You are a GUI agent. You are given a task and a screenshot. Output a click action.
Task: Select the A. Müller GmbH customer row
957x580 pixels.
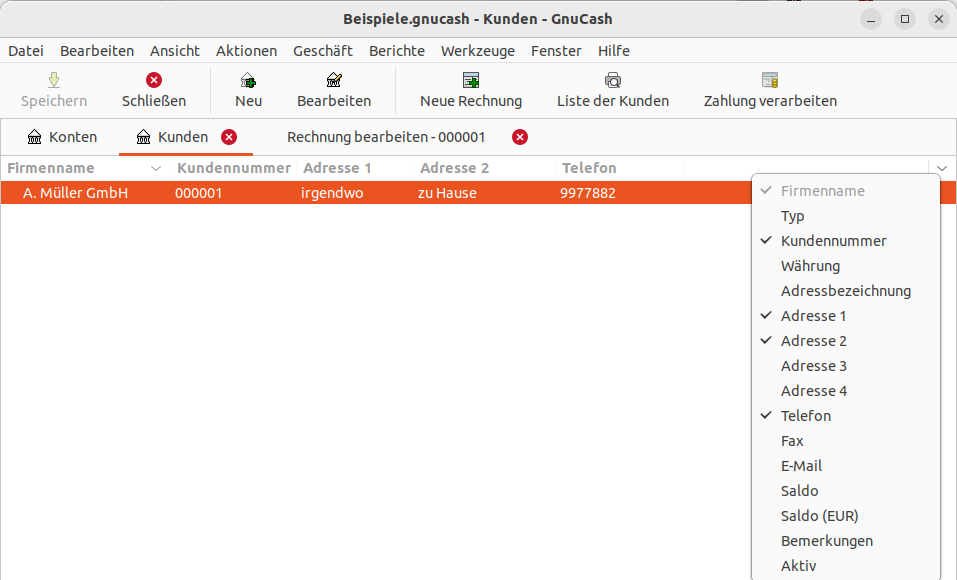75,193
